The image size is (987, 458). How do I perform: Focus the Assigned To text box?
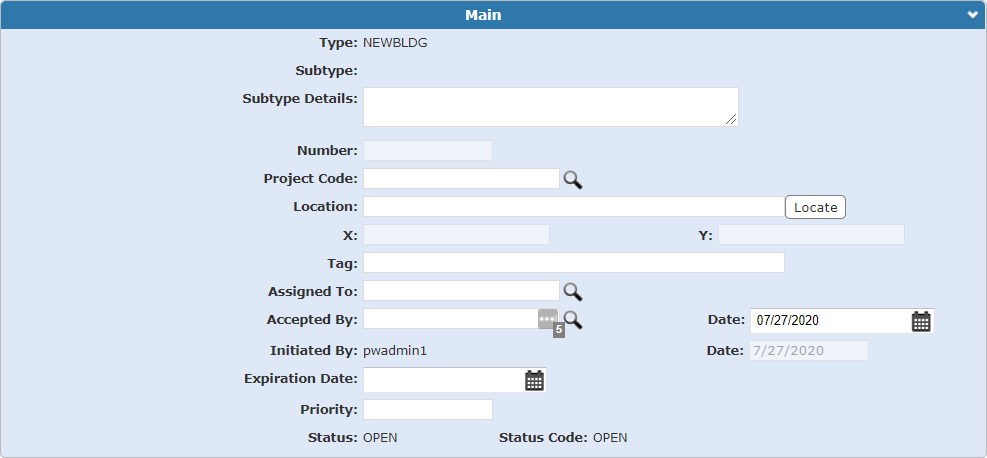(x=460, y=291)
